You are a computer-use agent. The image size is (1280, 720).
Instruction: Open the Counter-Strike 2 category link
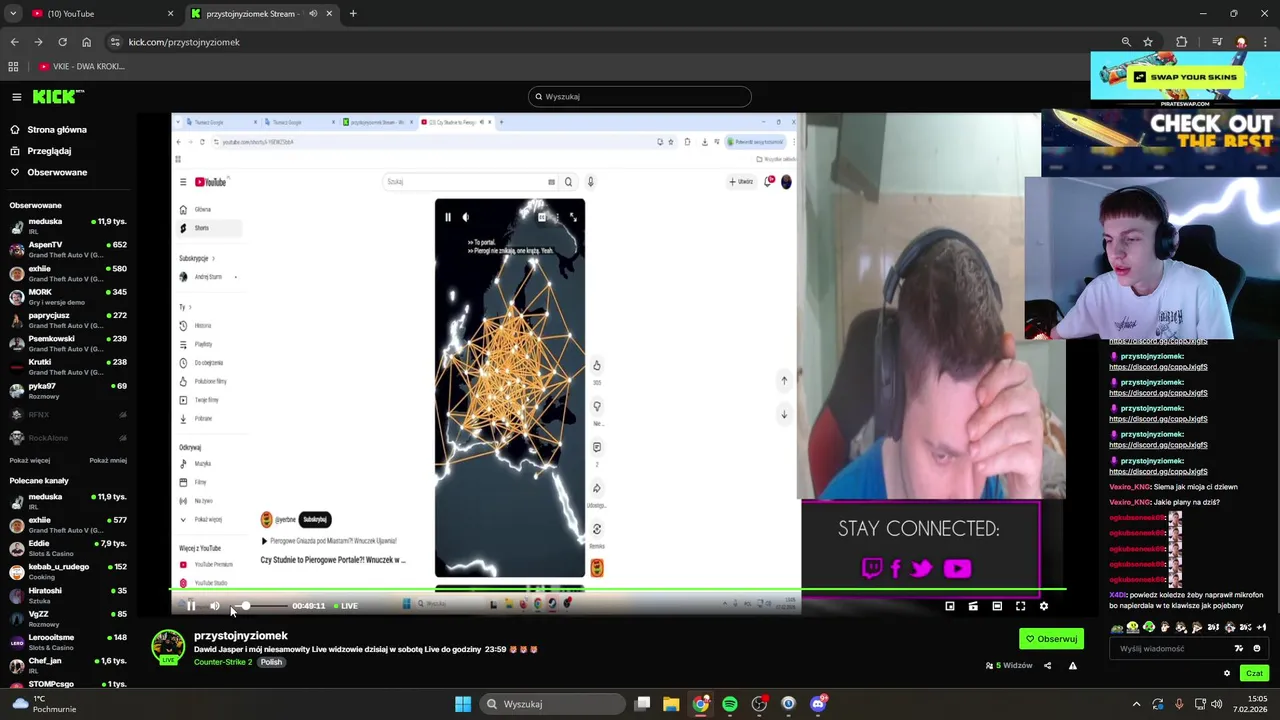[x=223, y=662]
